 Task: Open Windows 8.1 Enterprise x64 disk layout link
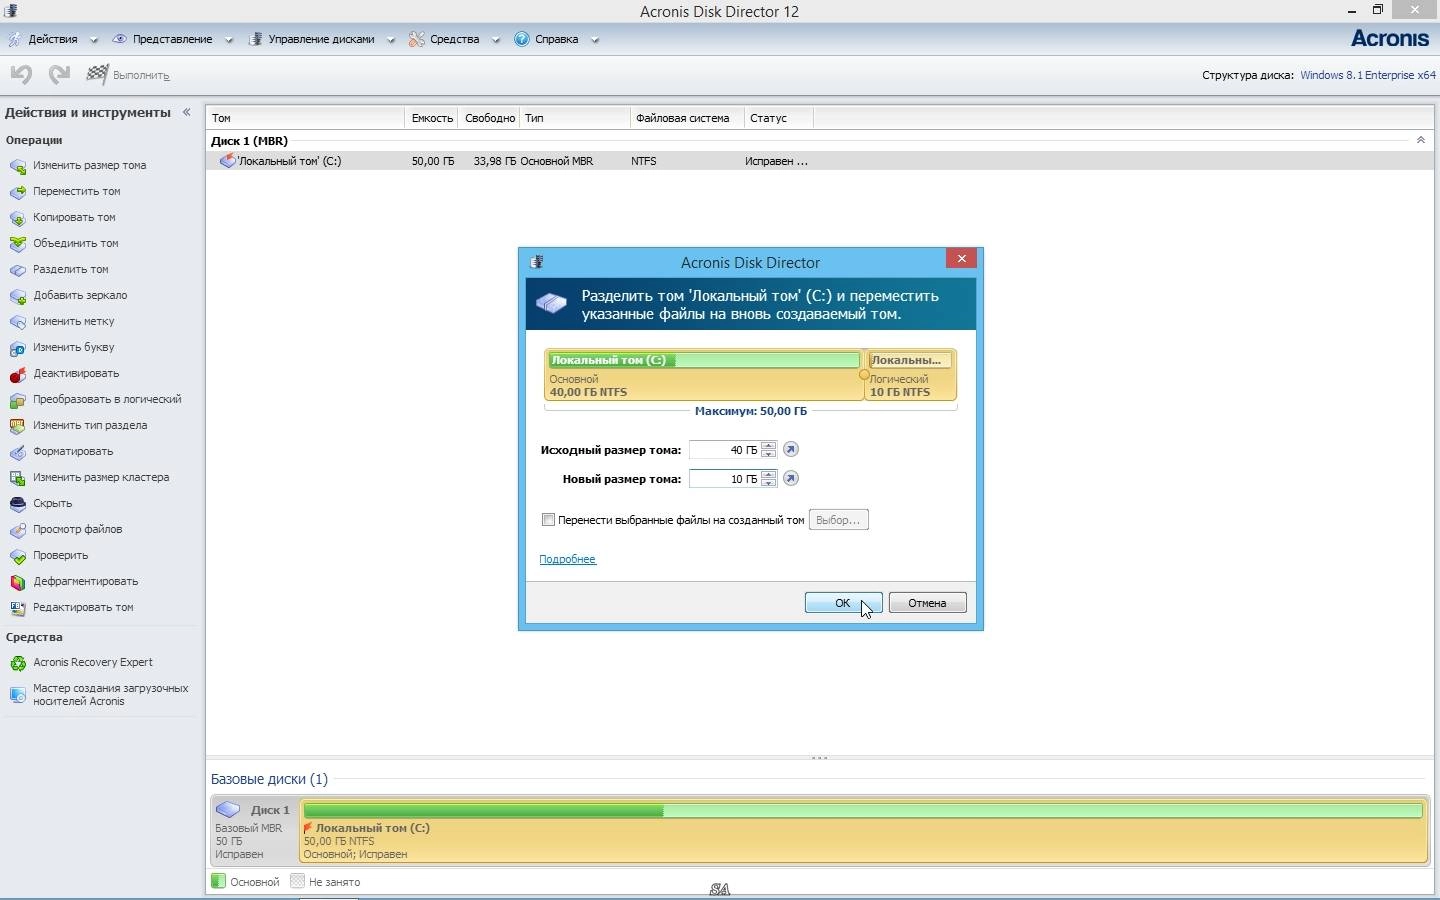1367,75
